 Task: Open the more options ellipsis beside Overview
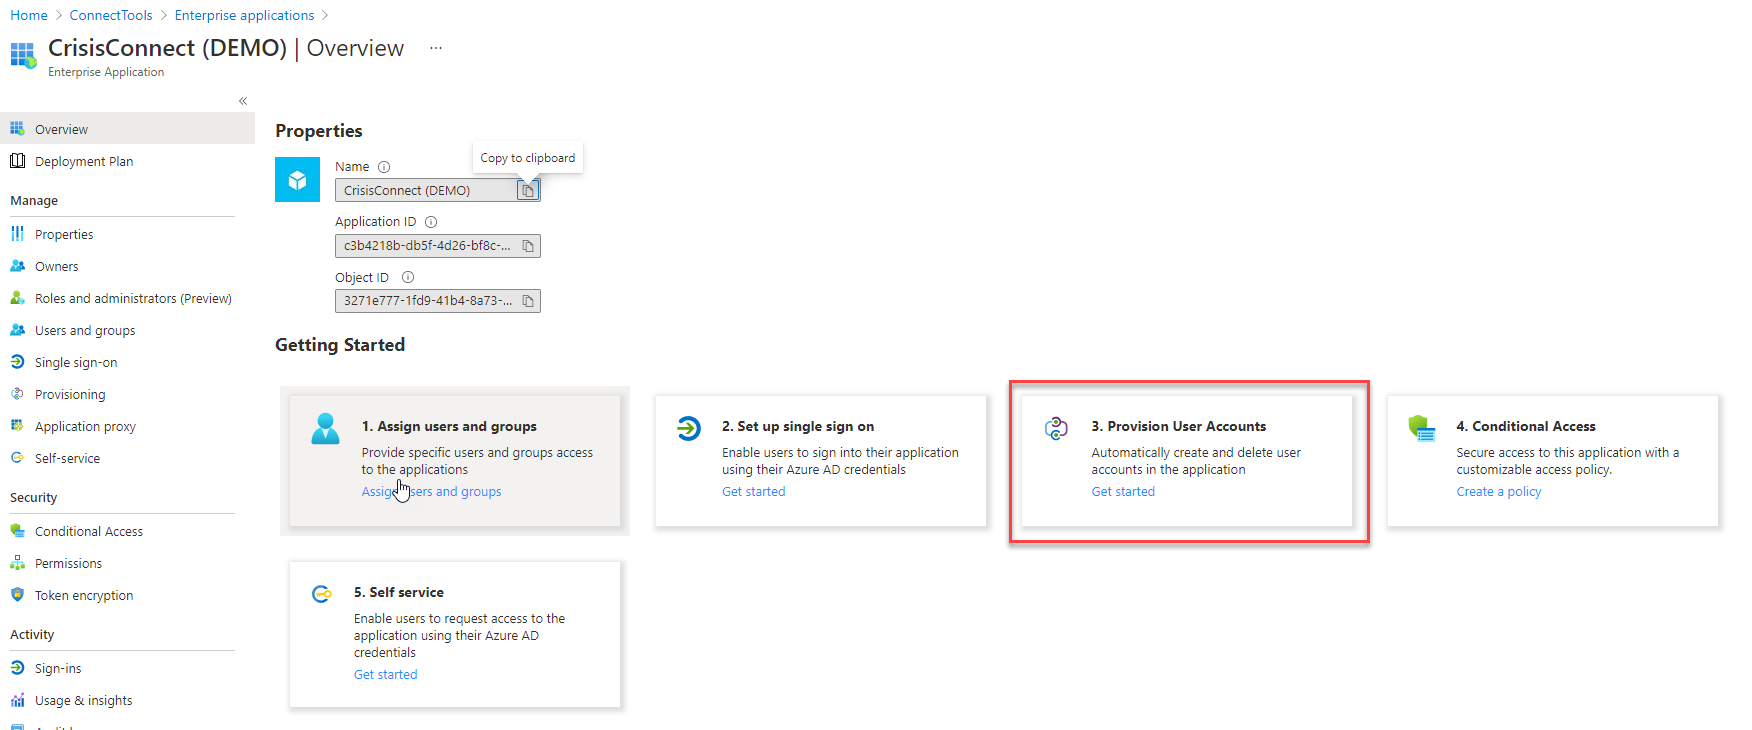(436, 48)
